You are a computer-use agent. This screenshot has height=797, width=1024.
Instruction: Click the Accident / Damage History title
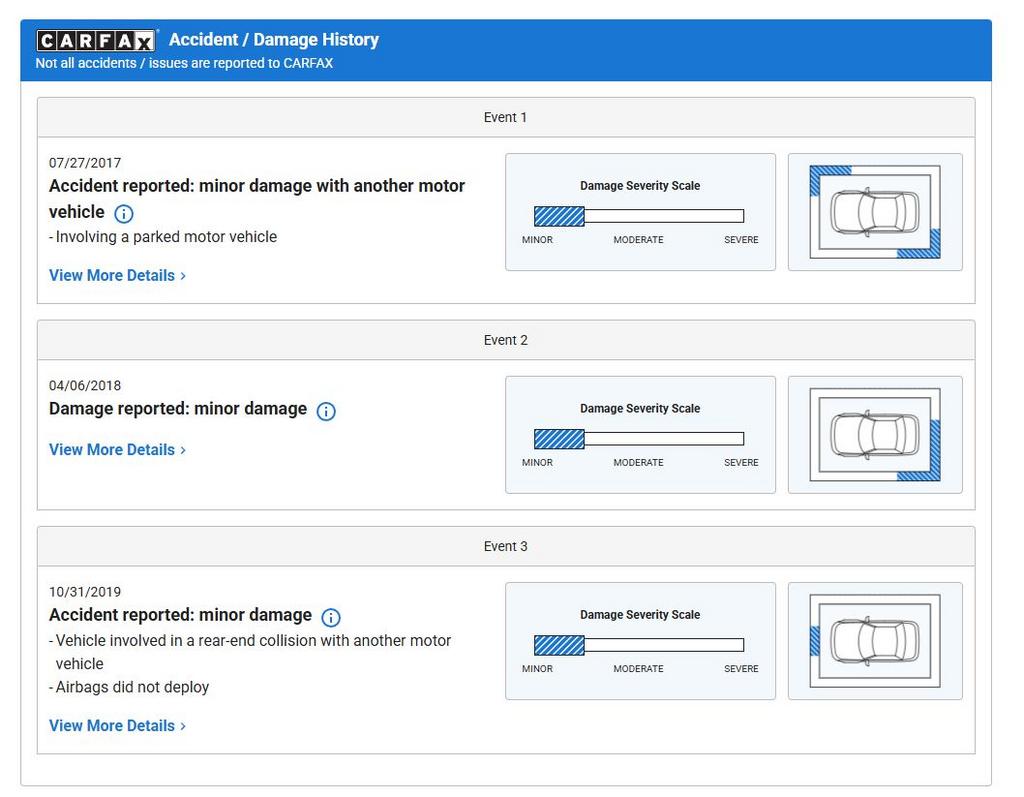[273, 40]
